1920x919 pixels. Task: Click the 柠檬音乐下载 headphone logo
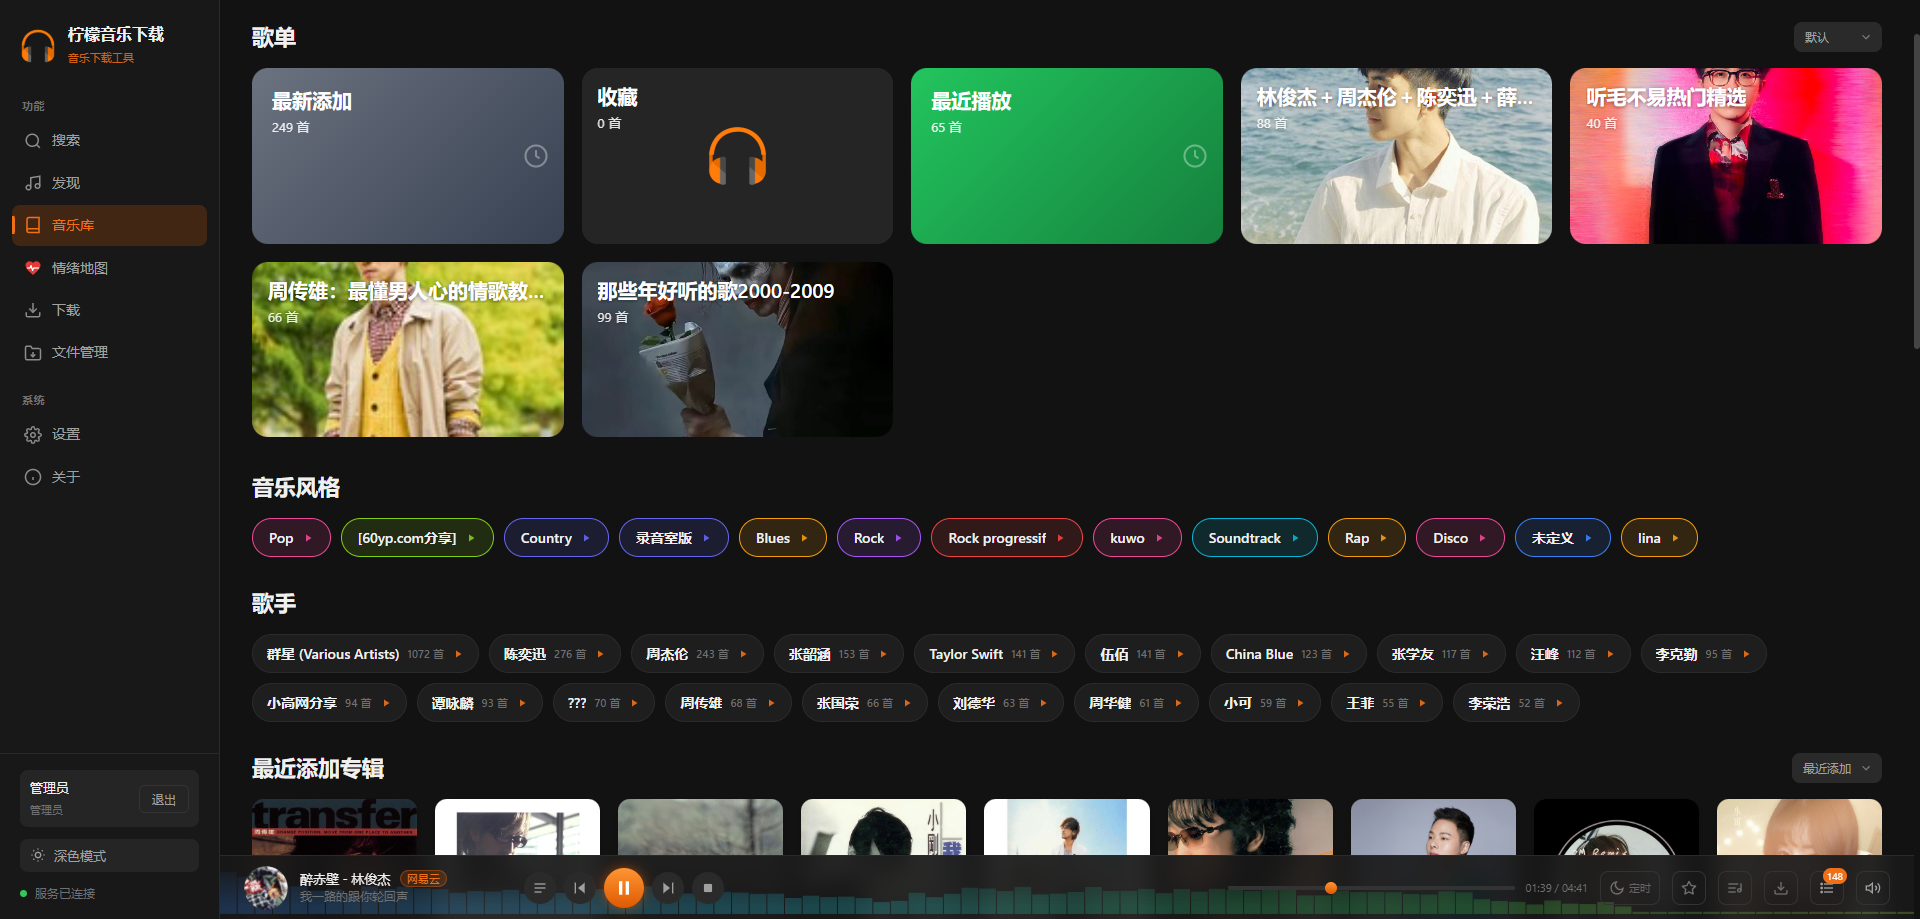[38, 46]
